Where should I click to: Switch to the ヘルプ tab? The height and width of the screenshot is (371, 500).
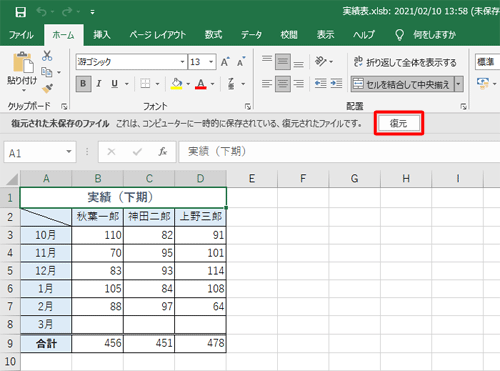364,35
